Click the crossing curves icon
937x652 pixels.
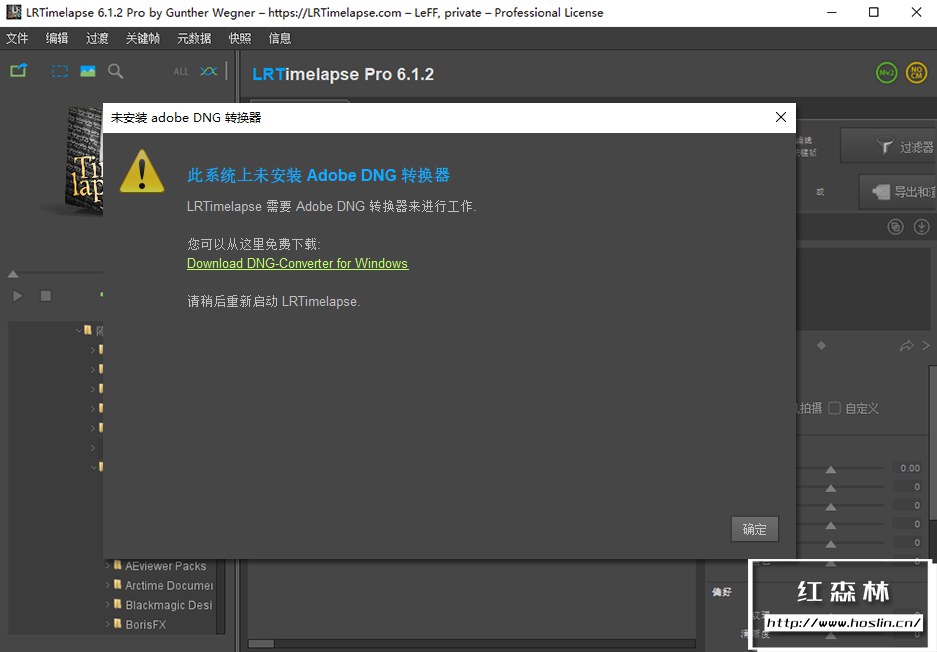coord(209,71)
